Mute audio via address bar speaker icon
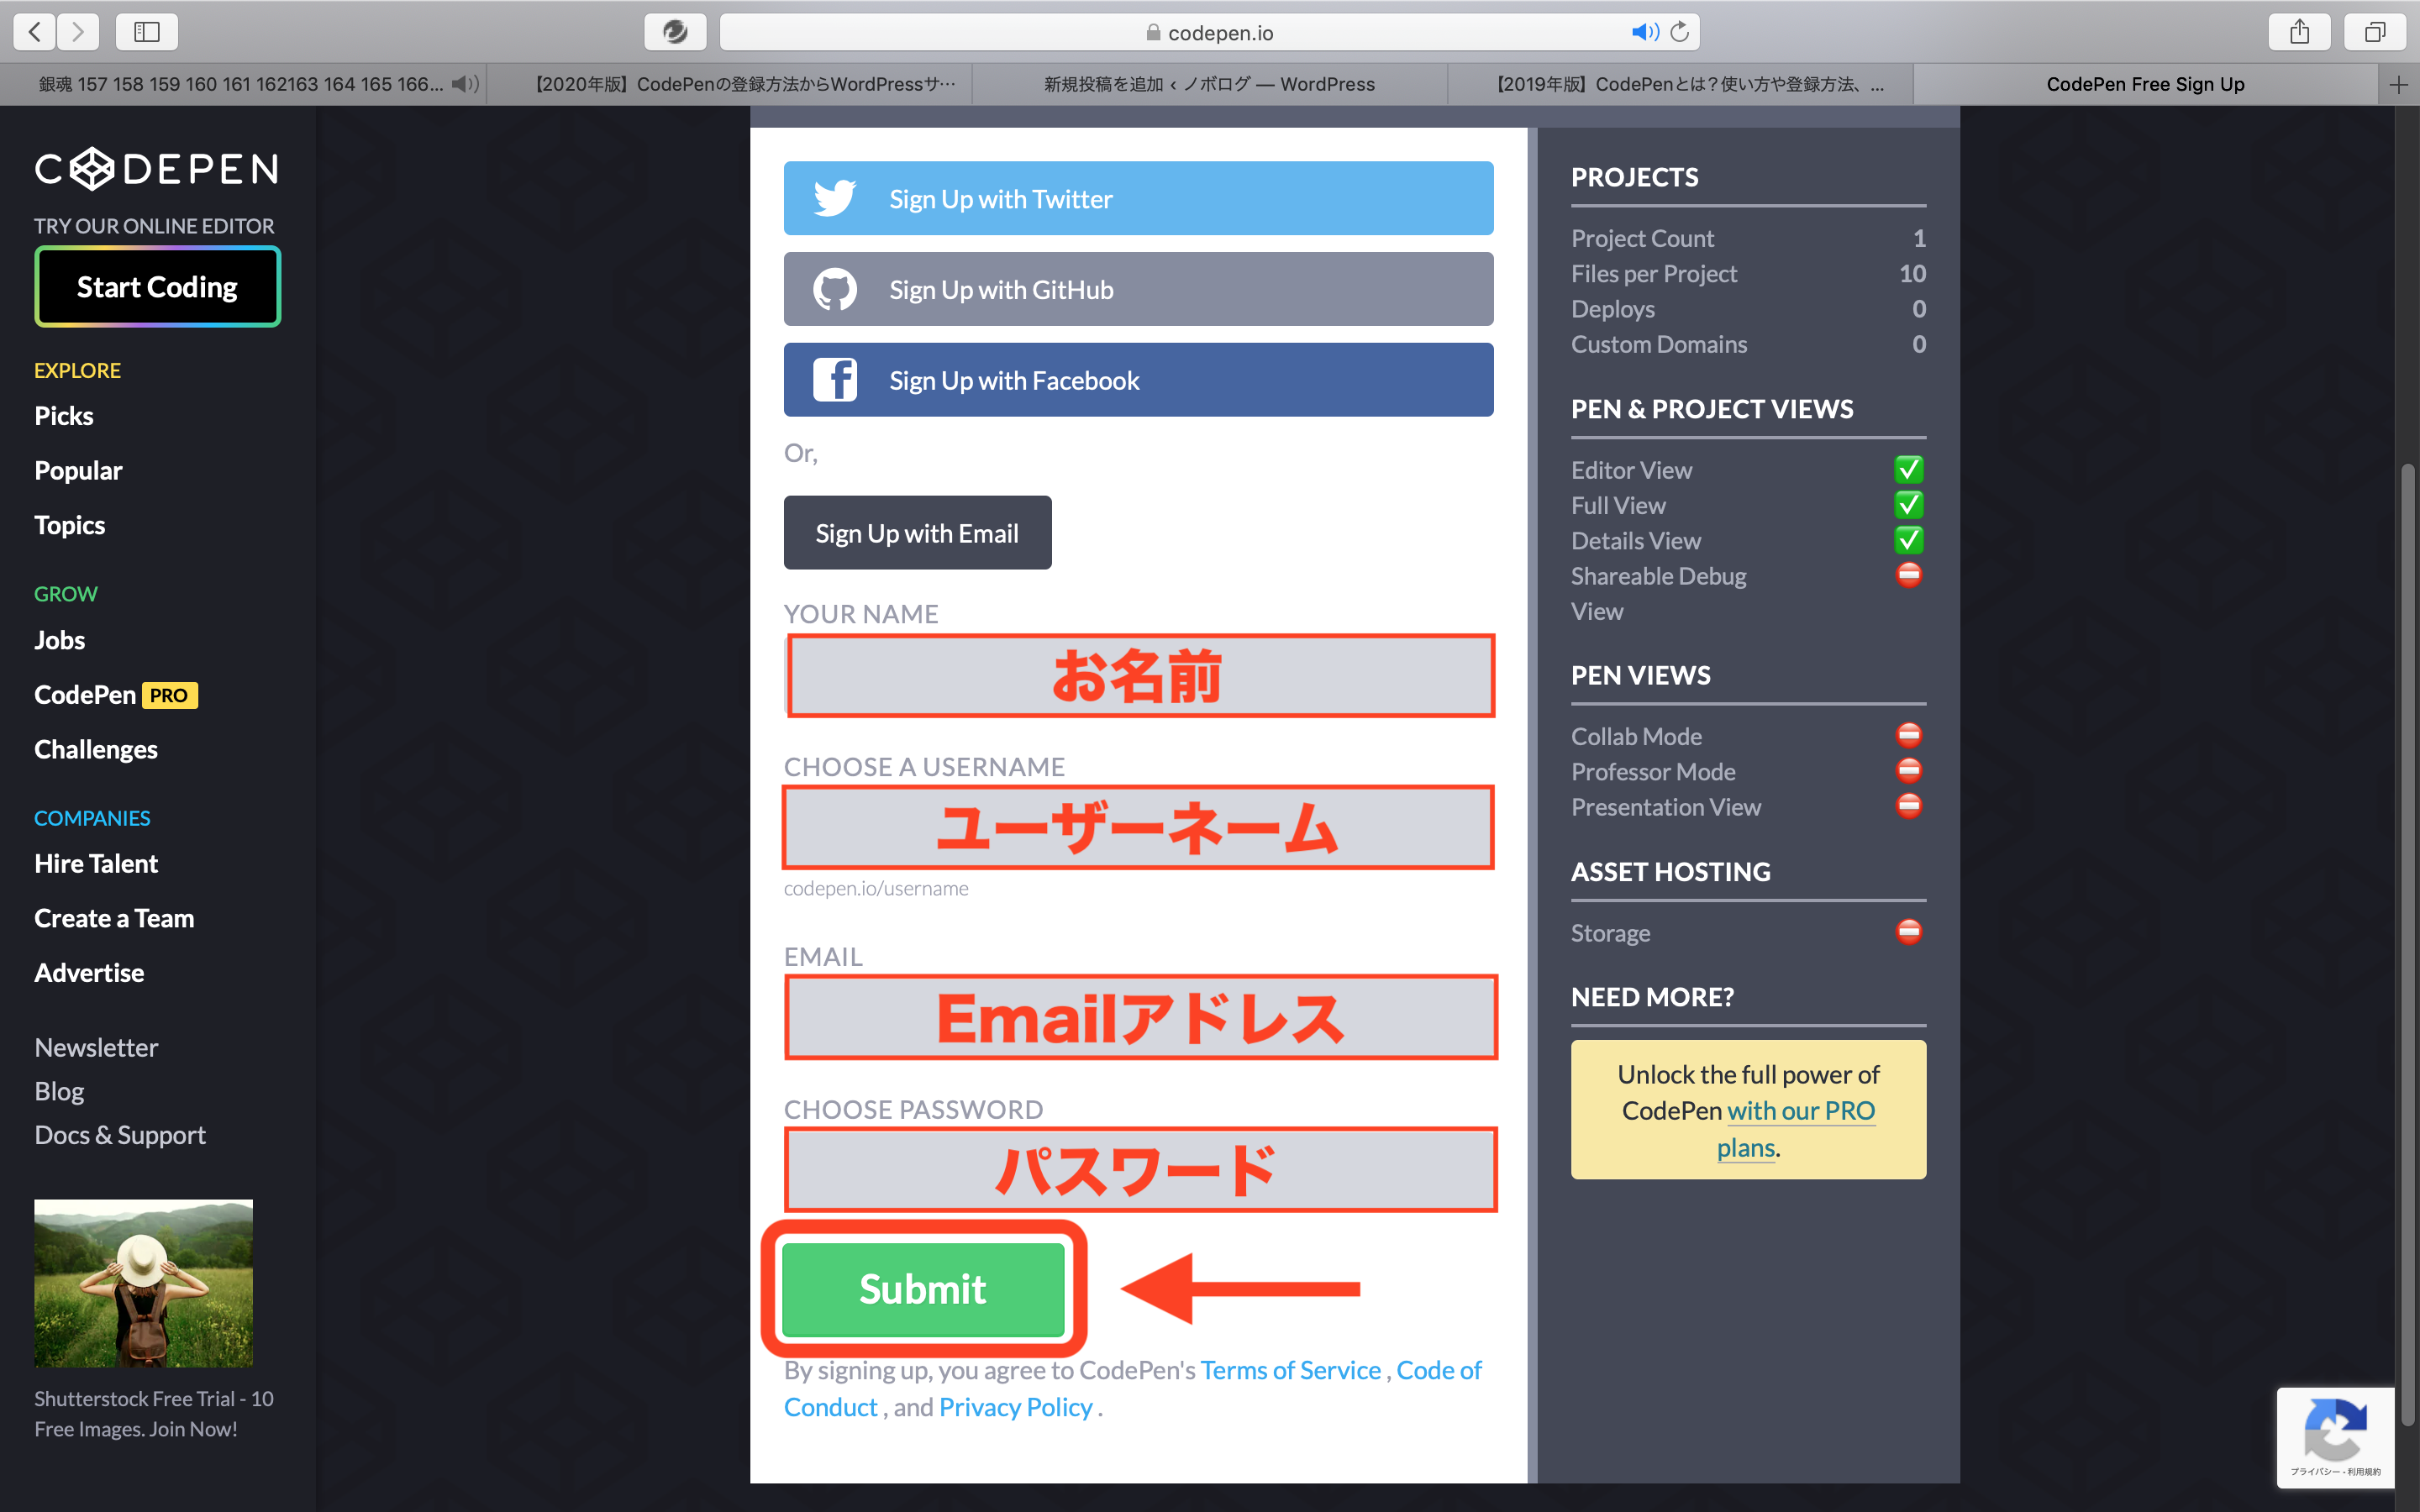Screen dimensions: 2420x1512 pos(1644,32)
